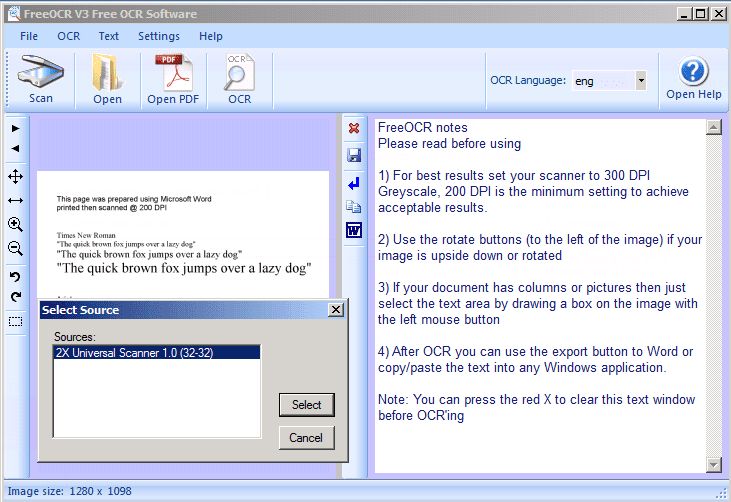Rotate image clockwise

coord(15,297)
